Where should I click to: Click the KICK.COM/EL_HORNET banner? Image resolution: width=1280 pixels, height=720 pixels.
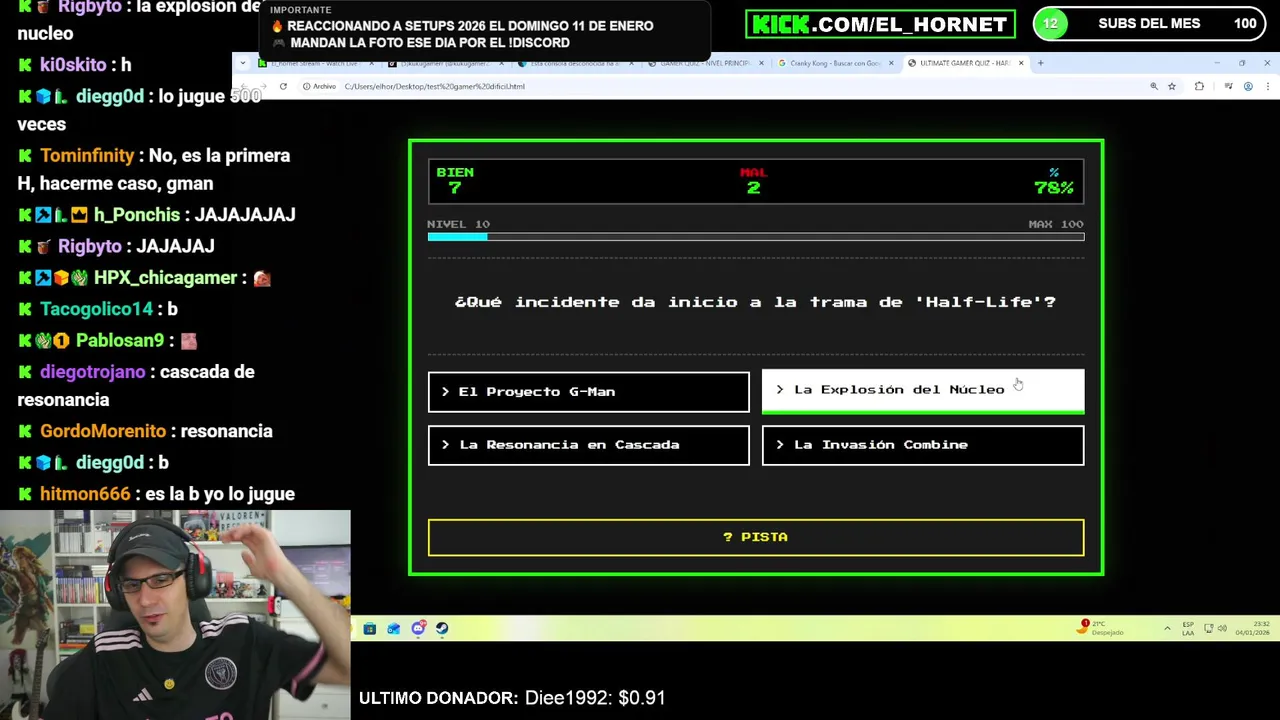point(880,24)
